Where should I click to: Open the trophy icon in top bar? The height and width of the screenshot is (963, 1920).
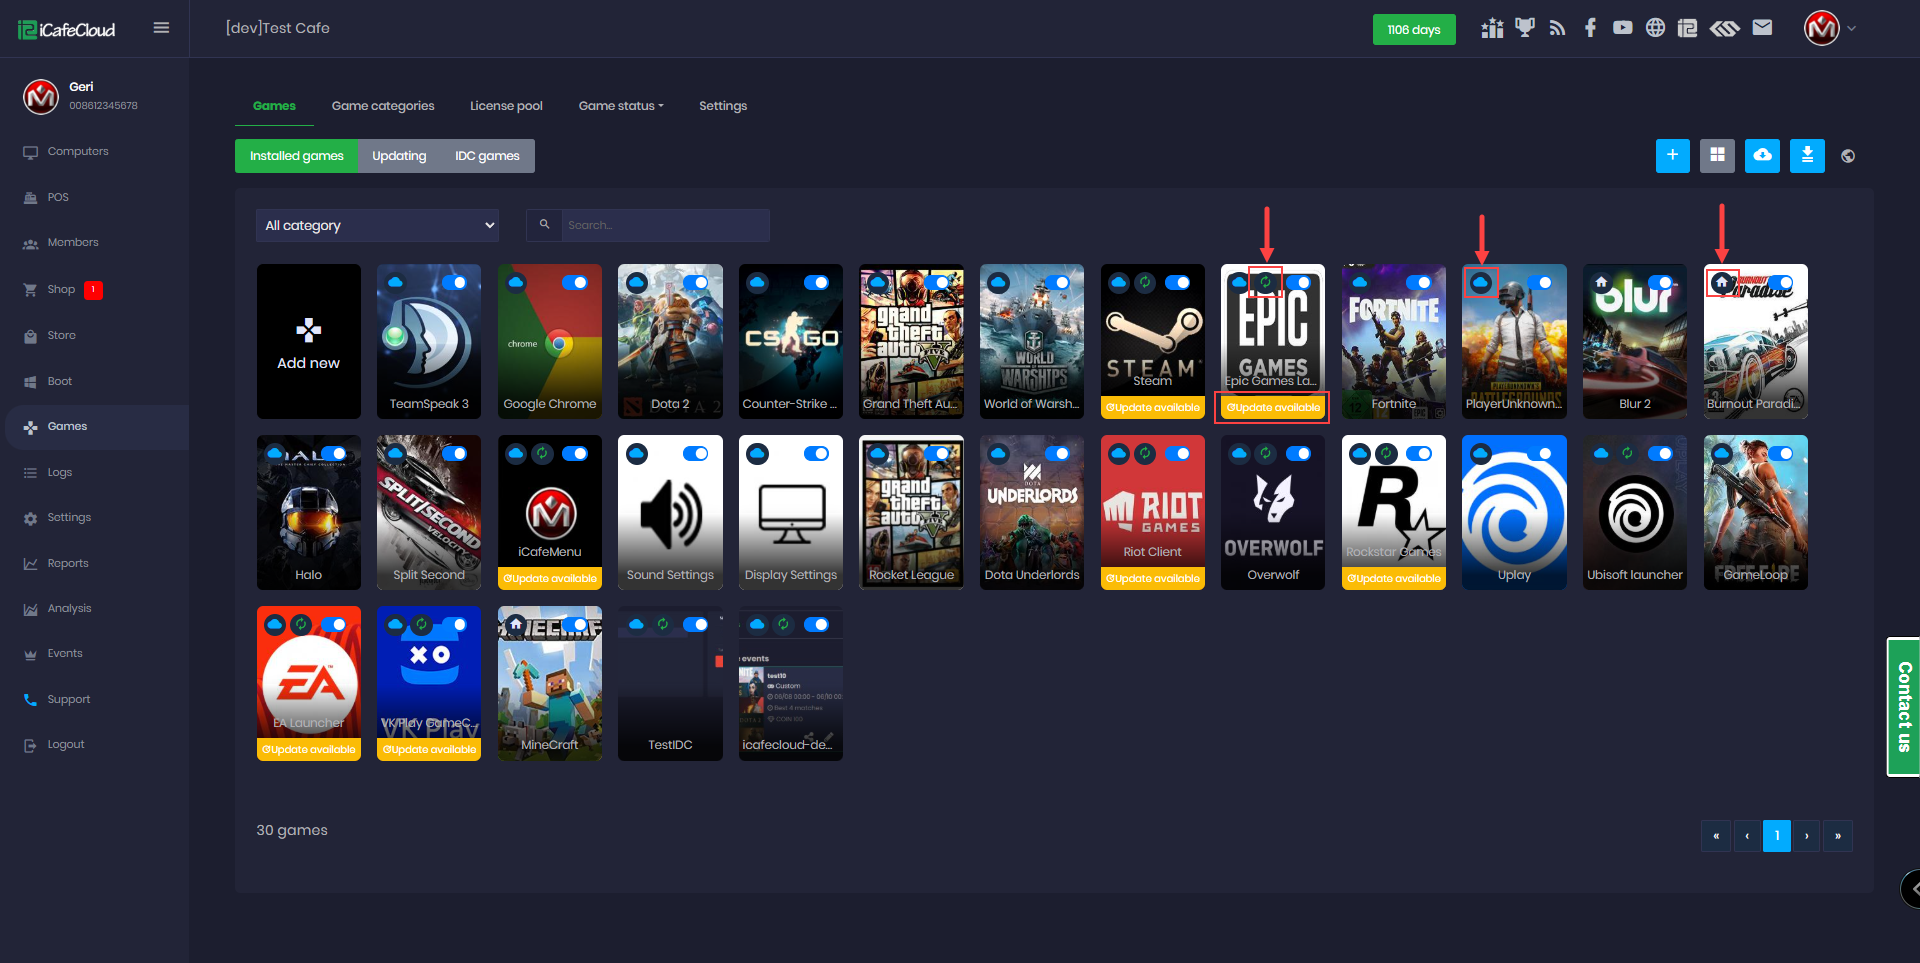click(1524, 28)
